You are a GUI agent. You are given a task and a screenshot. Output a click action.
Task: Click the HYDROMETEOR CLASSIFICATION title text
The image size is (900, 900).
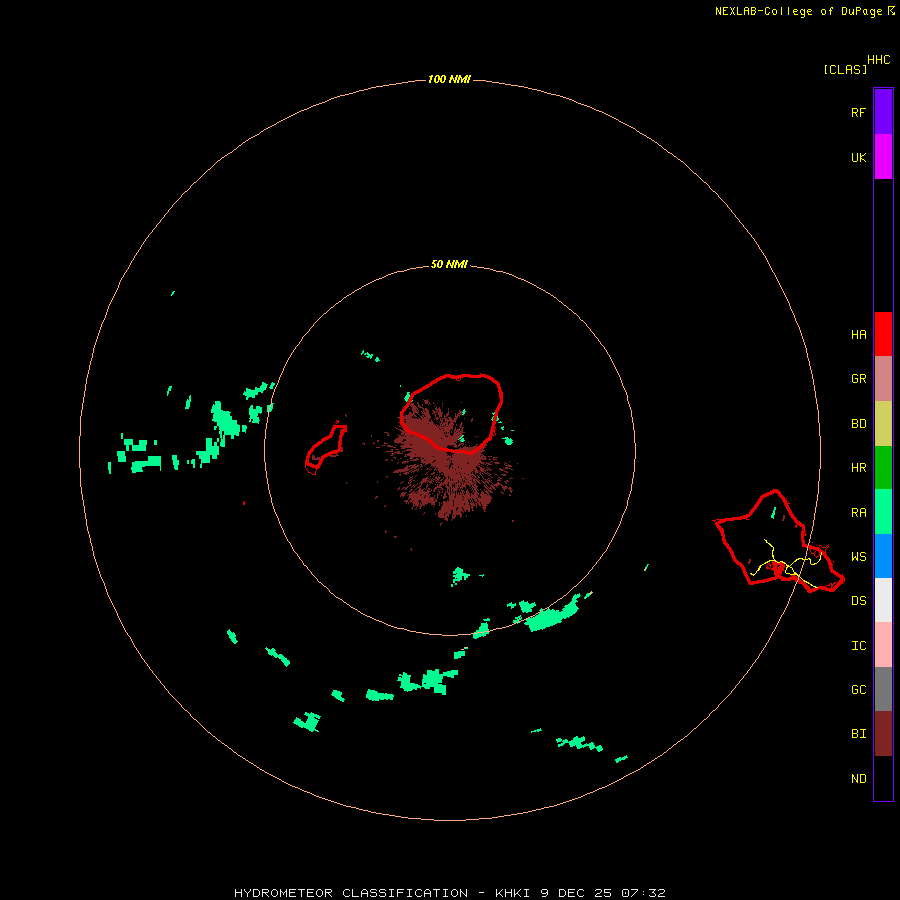tap(351, 893)
